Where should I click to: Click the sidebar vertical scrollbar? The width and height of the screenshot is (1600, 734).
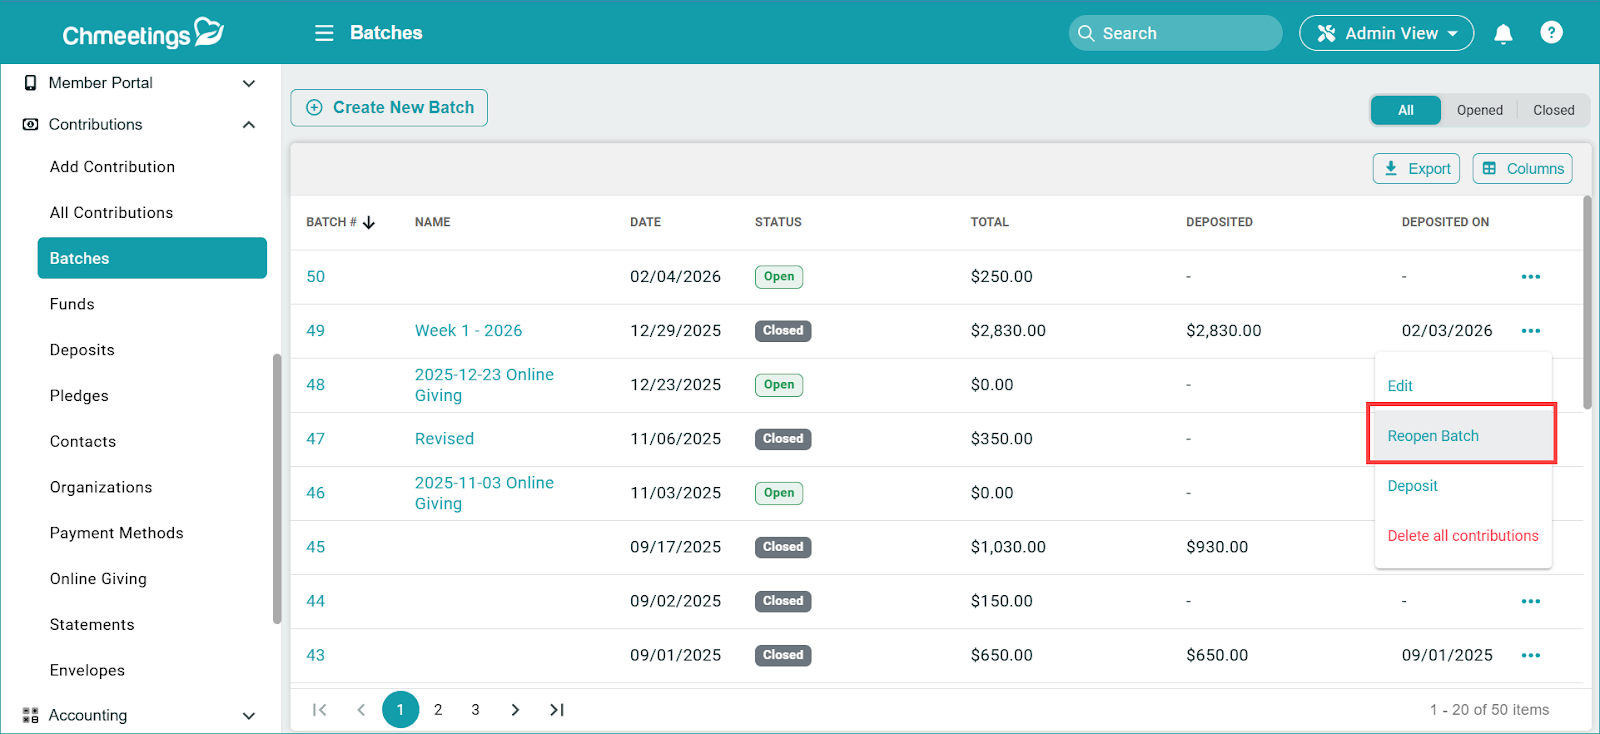click(x=277, y=490)
